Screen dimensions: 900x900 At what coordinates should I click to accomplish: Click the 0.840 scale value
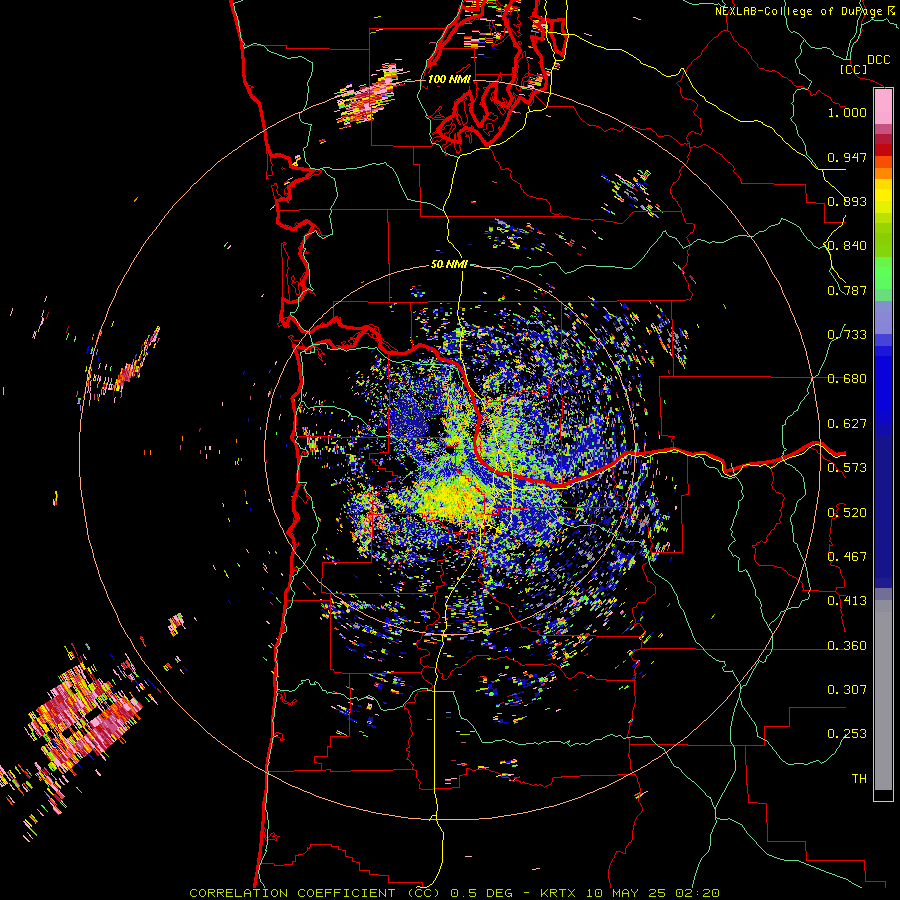coord(847,246)
